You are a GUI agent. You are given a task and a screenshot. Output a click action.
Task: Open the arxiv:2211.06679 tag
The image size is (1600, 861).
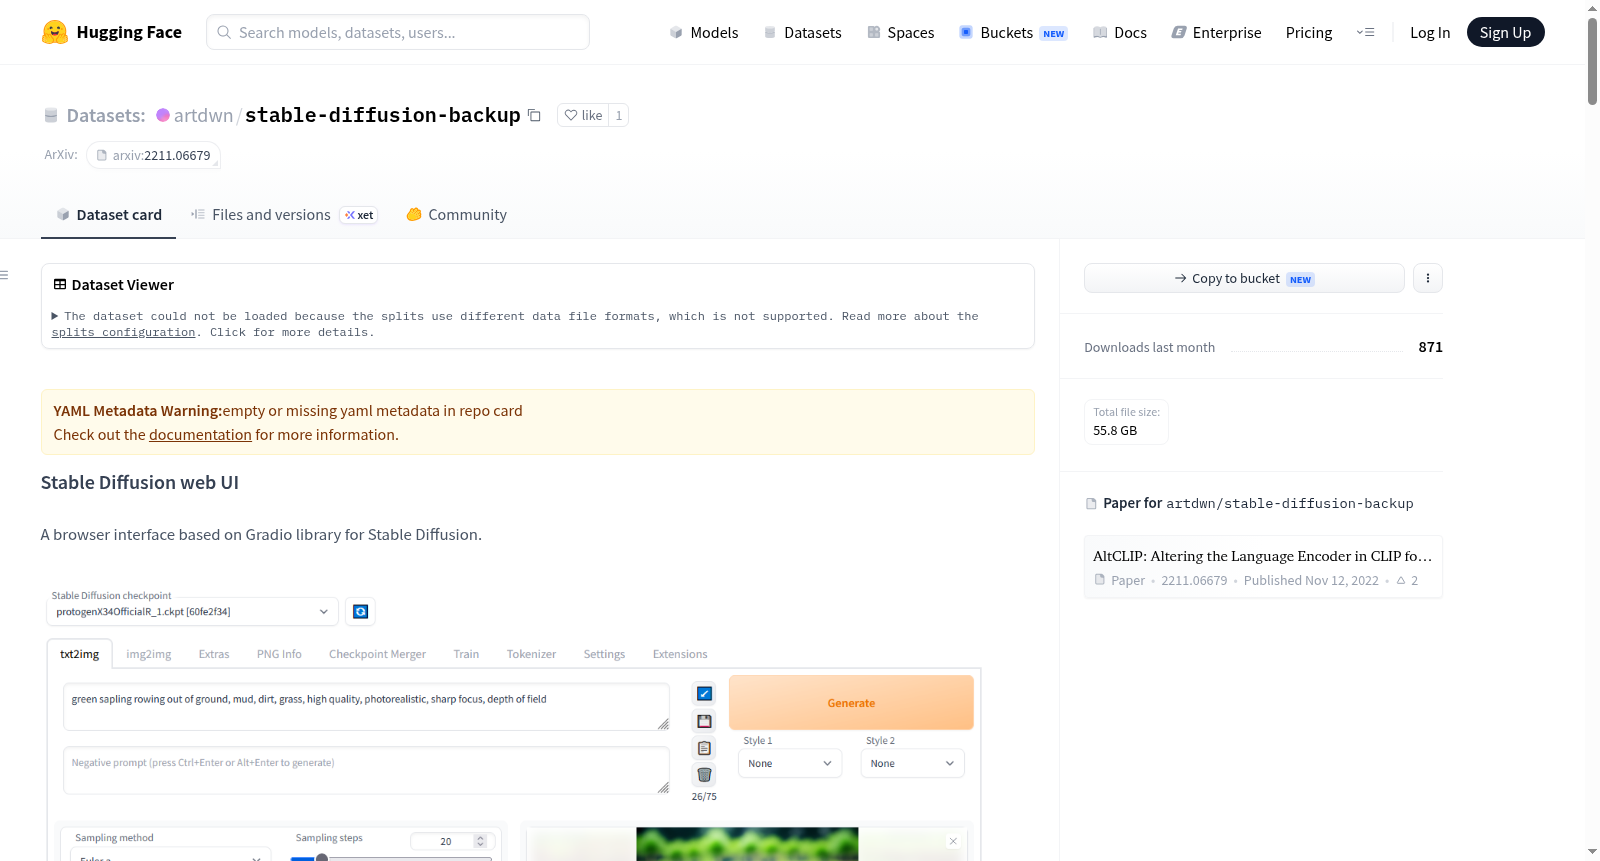coord(153,156)
